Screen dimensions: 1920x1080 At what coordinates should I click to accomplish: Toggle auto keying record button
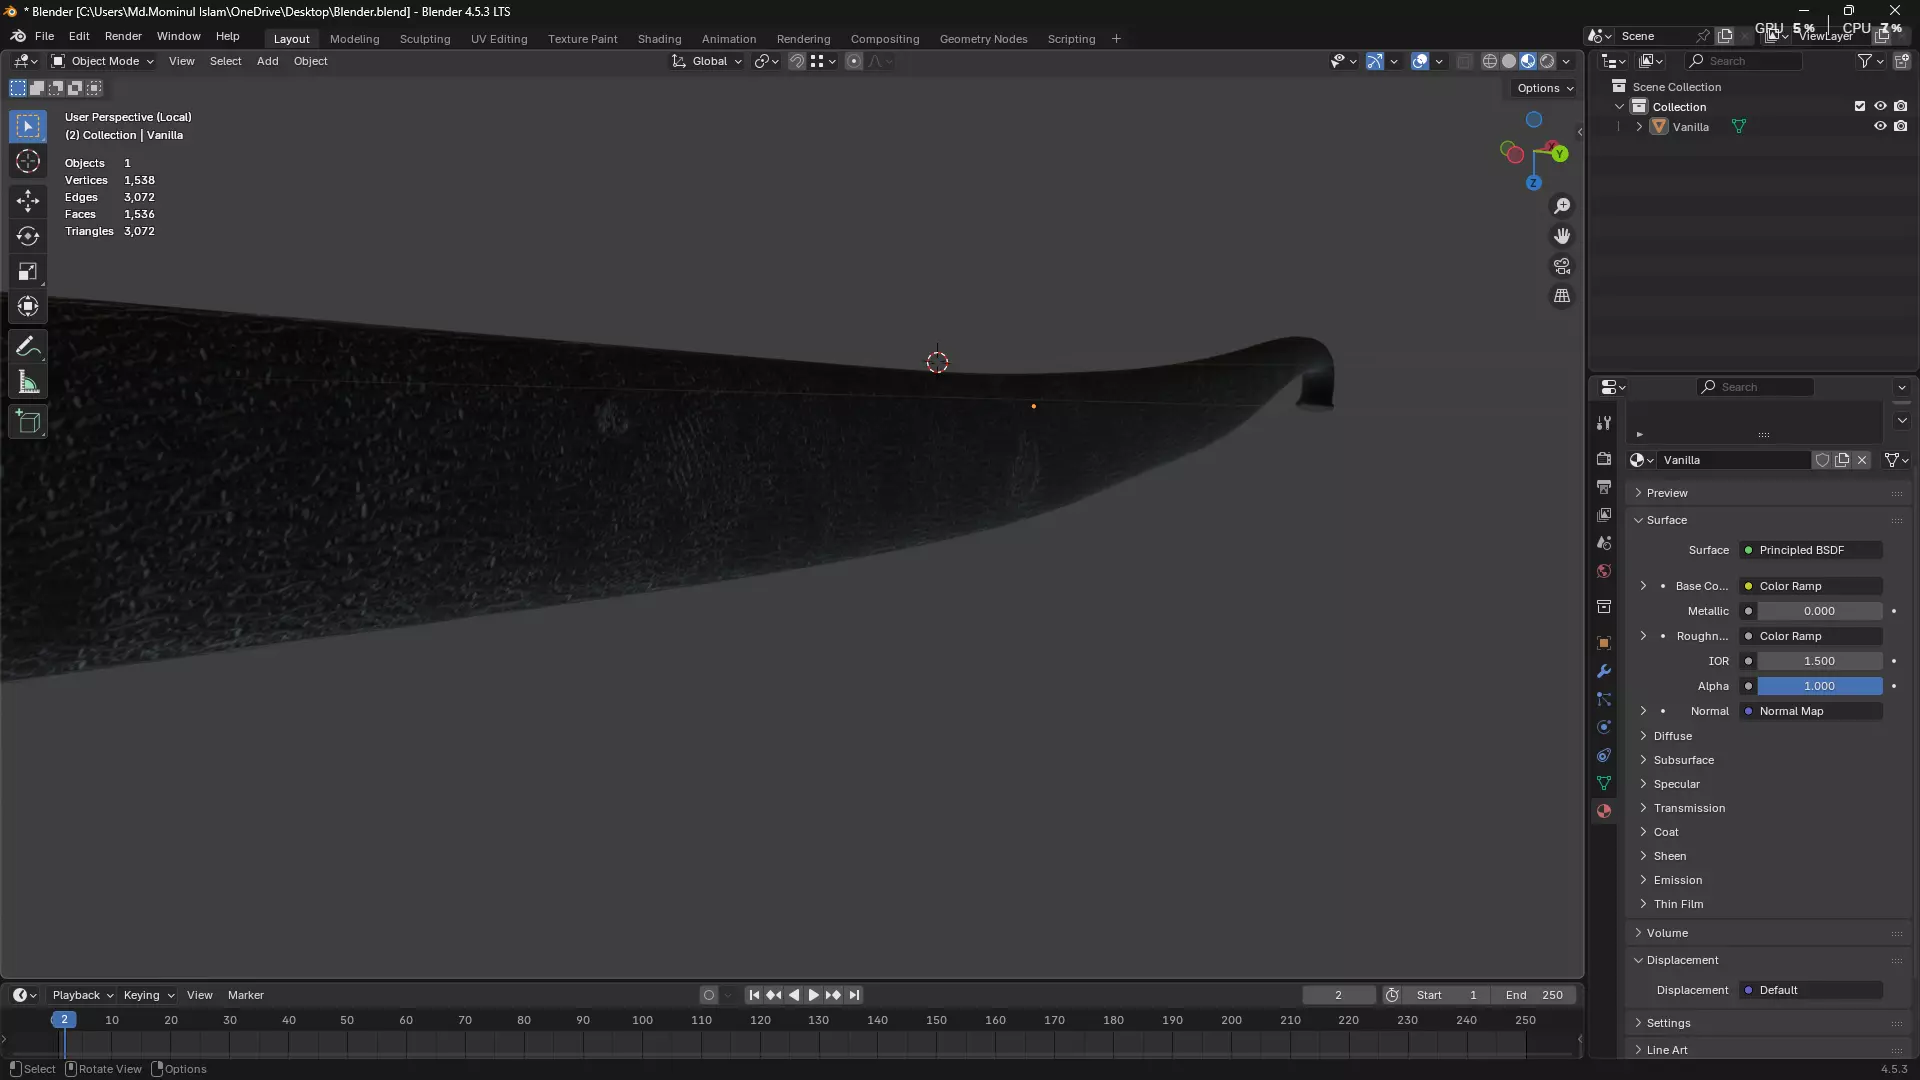[x=709, y=995]
